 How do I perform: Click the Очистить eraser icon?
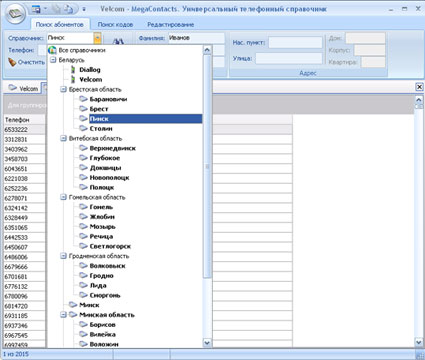click(12, 62)
